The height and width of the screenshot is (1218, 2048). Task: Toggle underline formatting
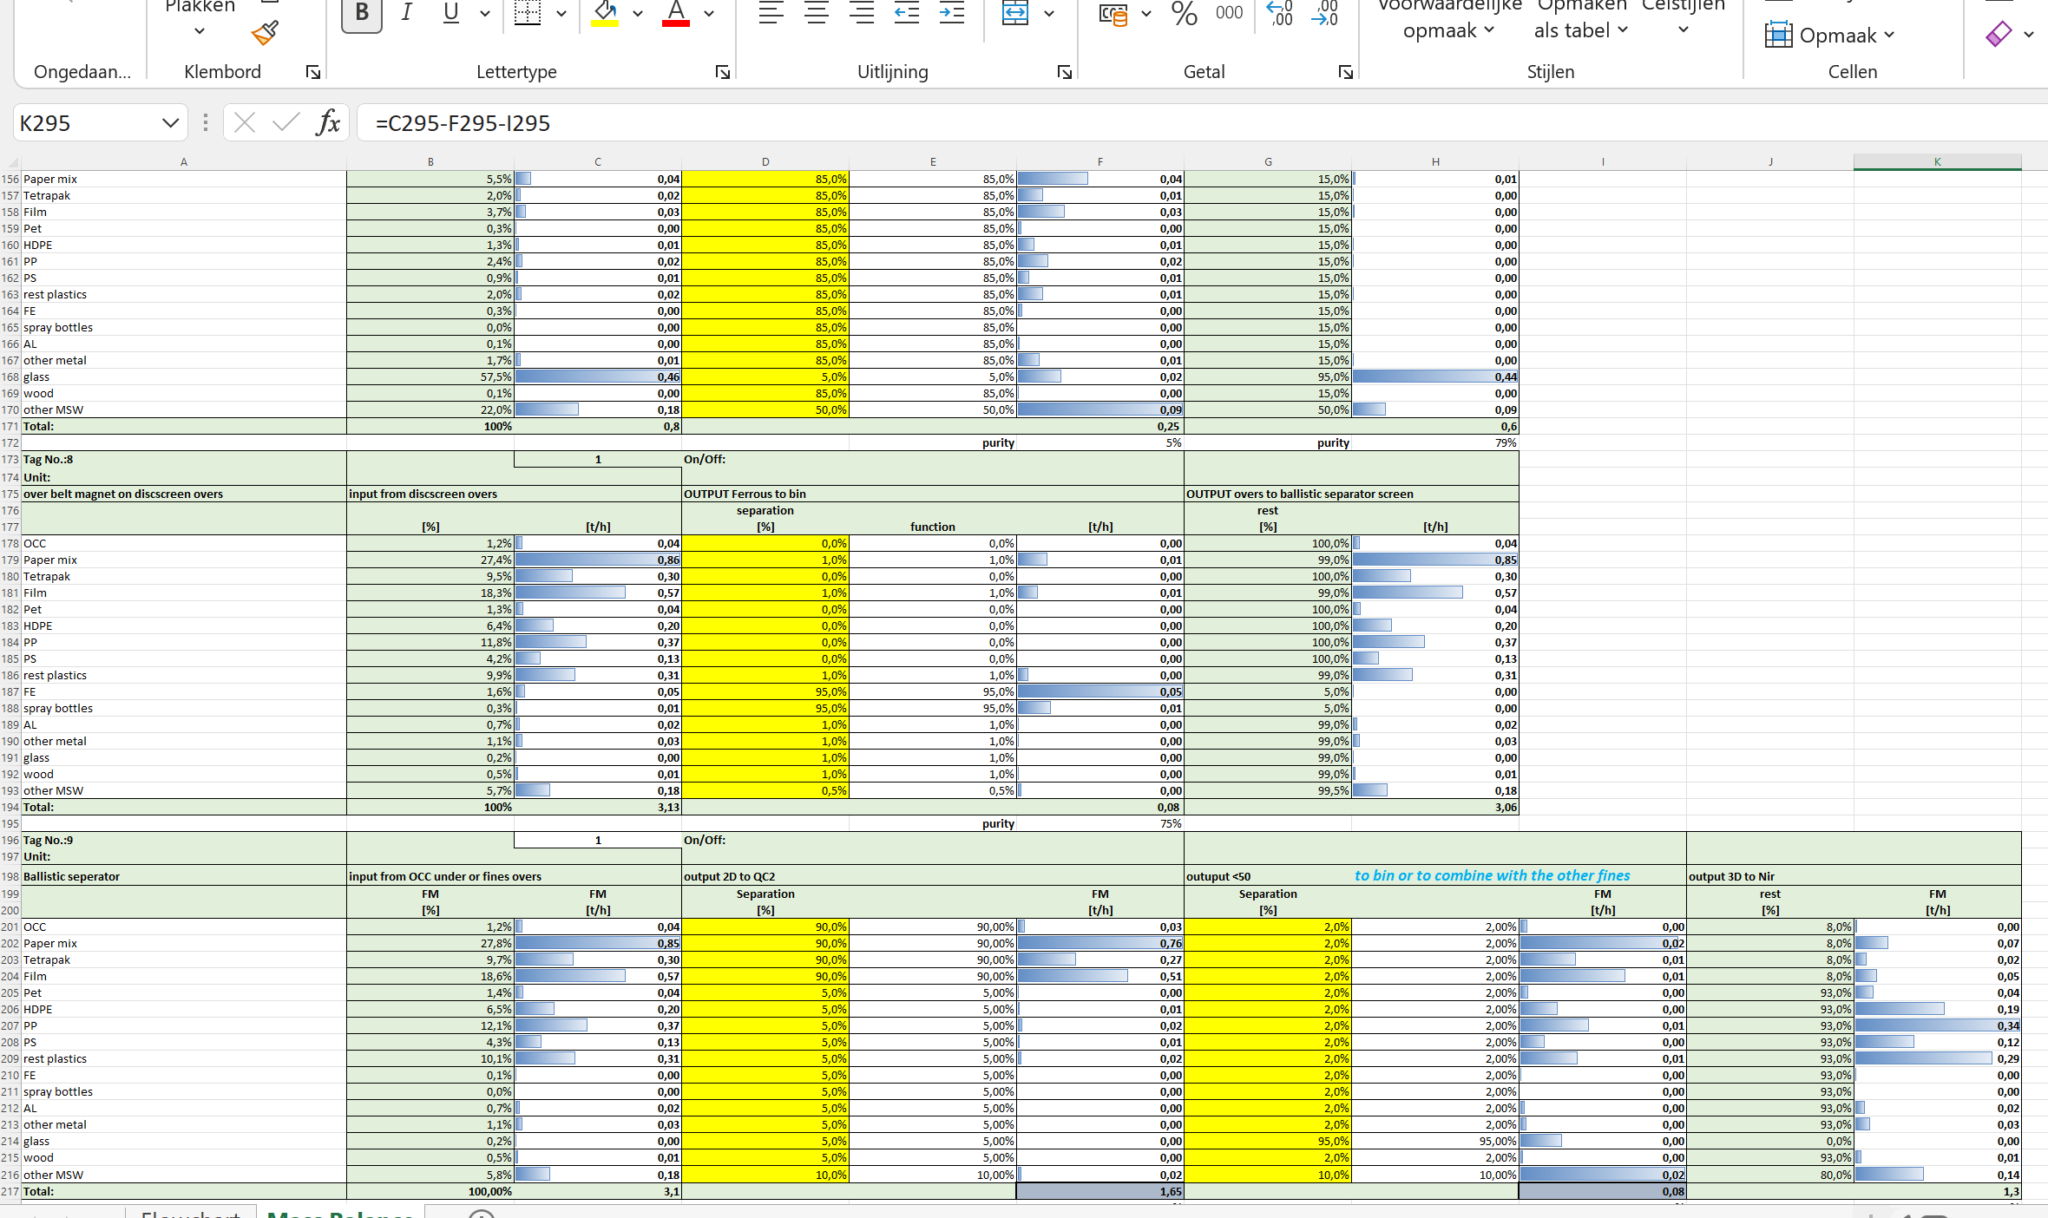pyautogui.click(x=451, y=13)
